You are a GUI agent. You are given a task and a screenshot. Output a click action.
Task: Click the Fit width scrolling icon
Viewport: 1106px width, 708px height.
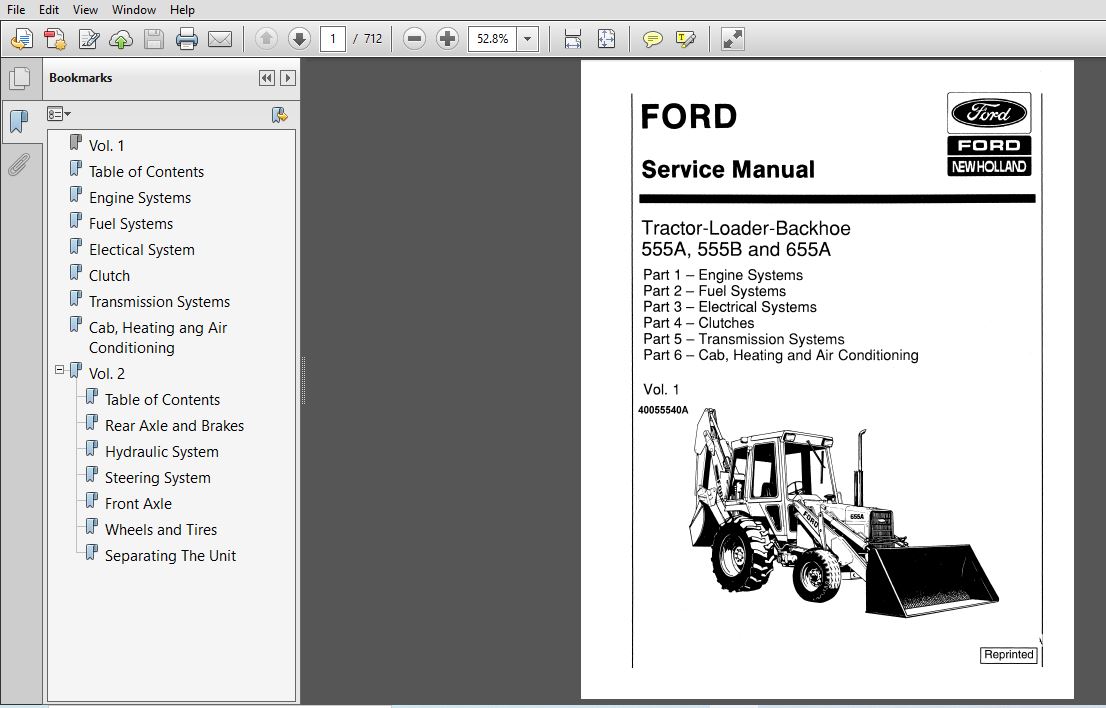(573, 39)
